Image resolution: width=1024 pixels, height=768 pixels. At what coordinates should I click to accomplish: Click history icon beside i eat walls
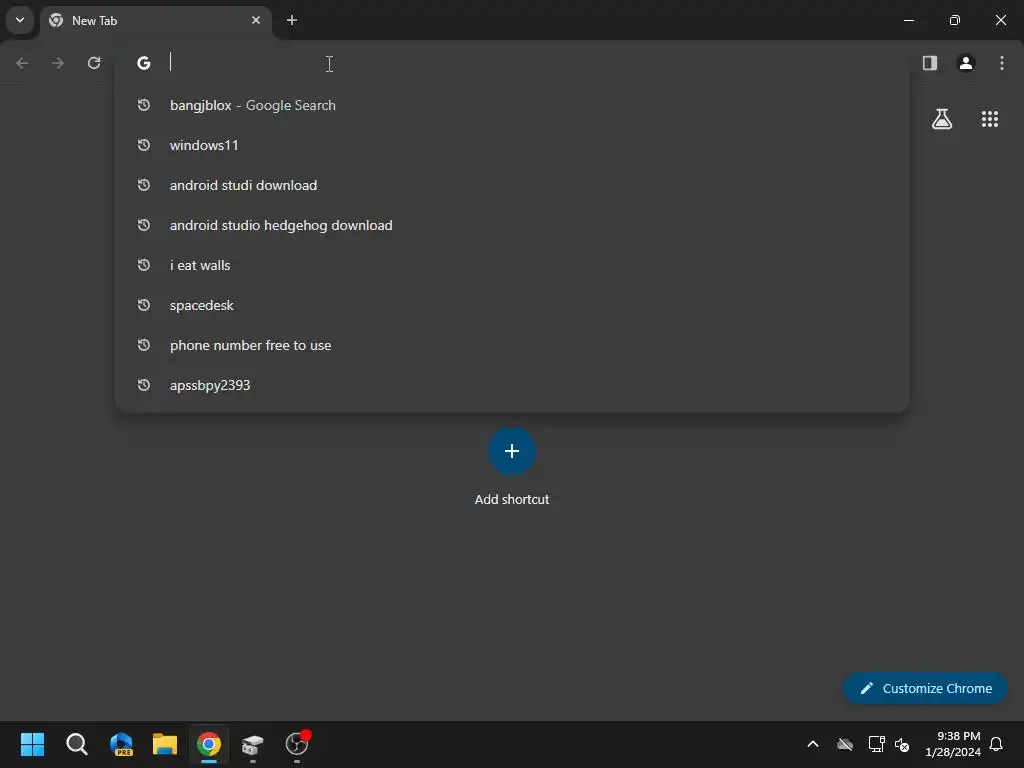tap(144, 265)
